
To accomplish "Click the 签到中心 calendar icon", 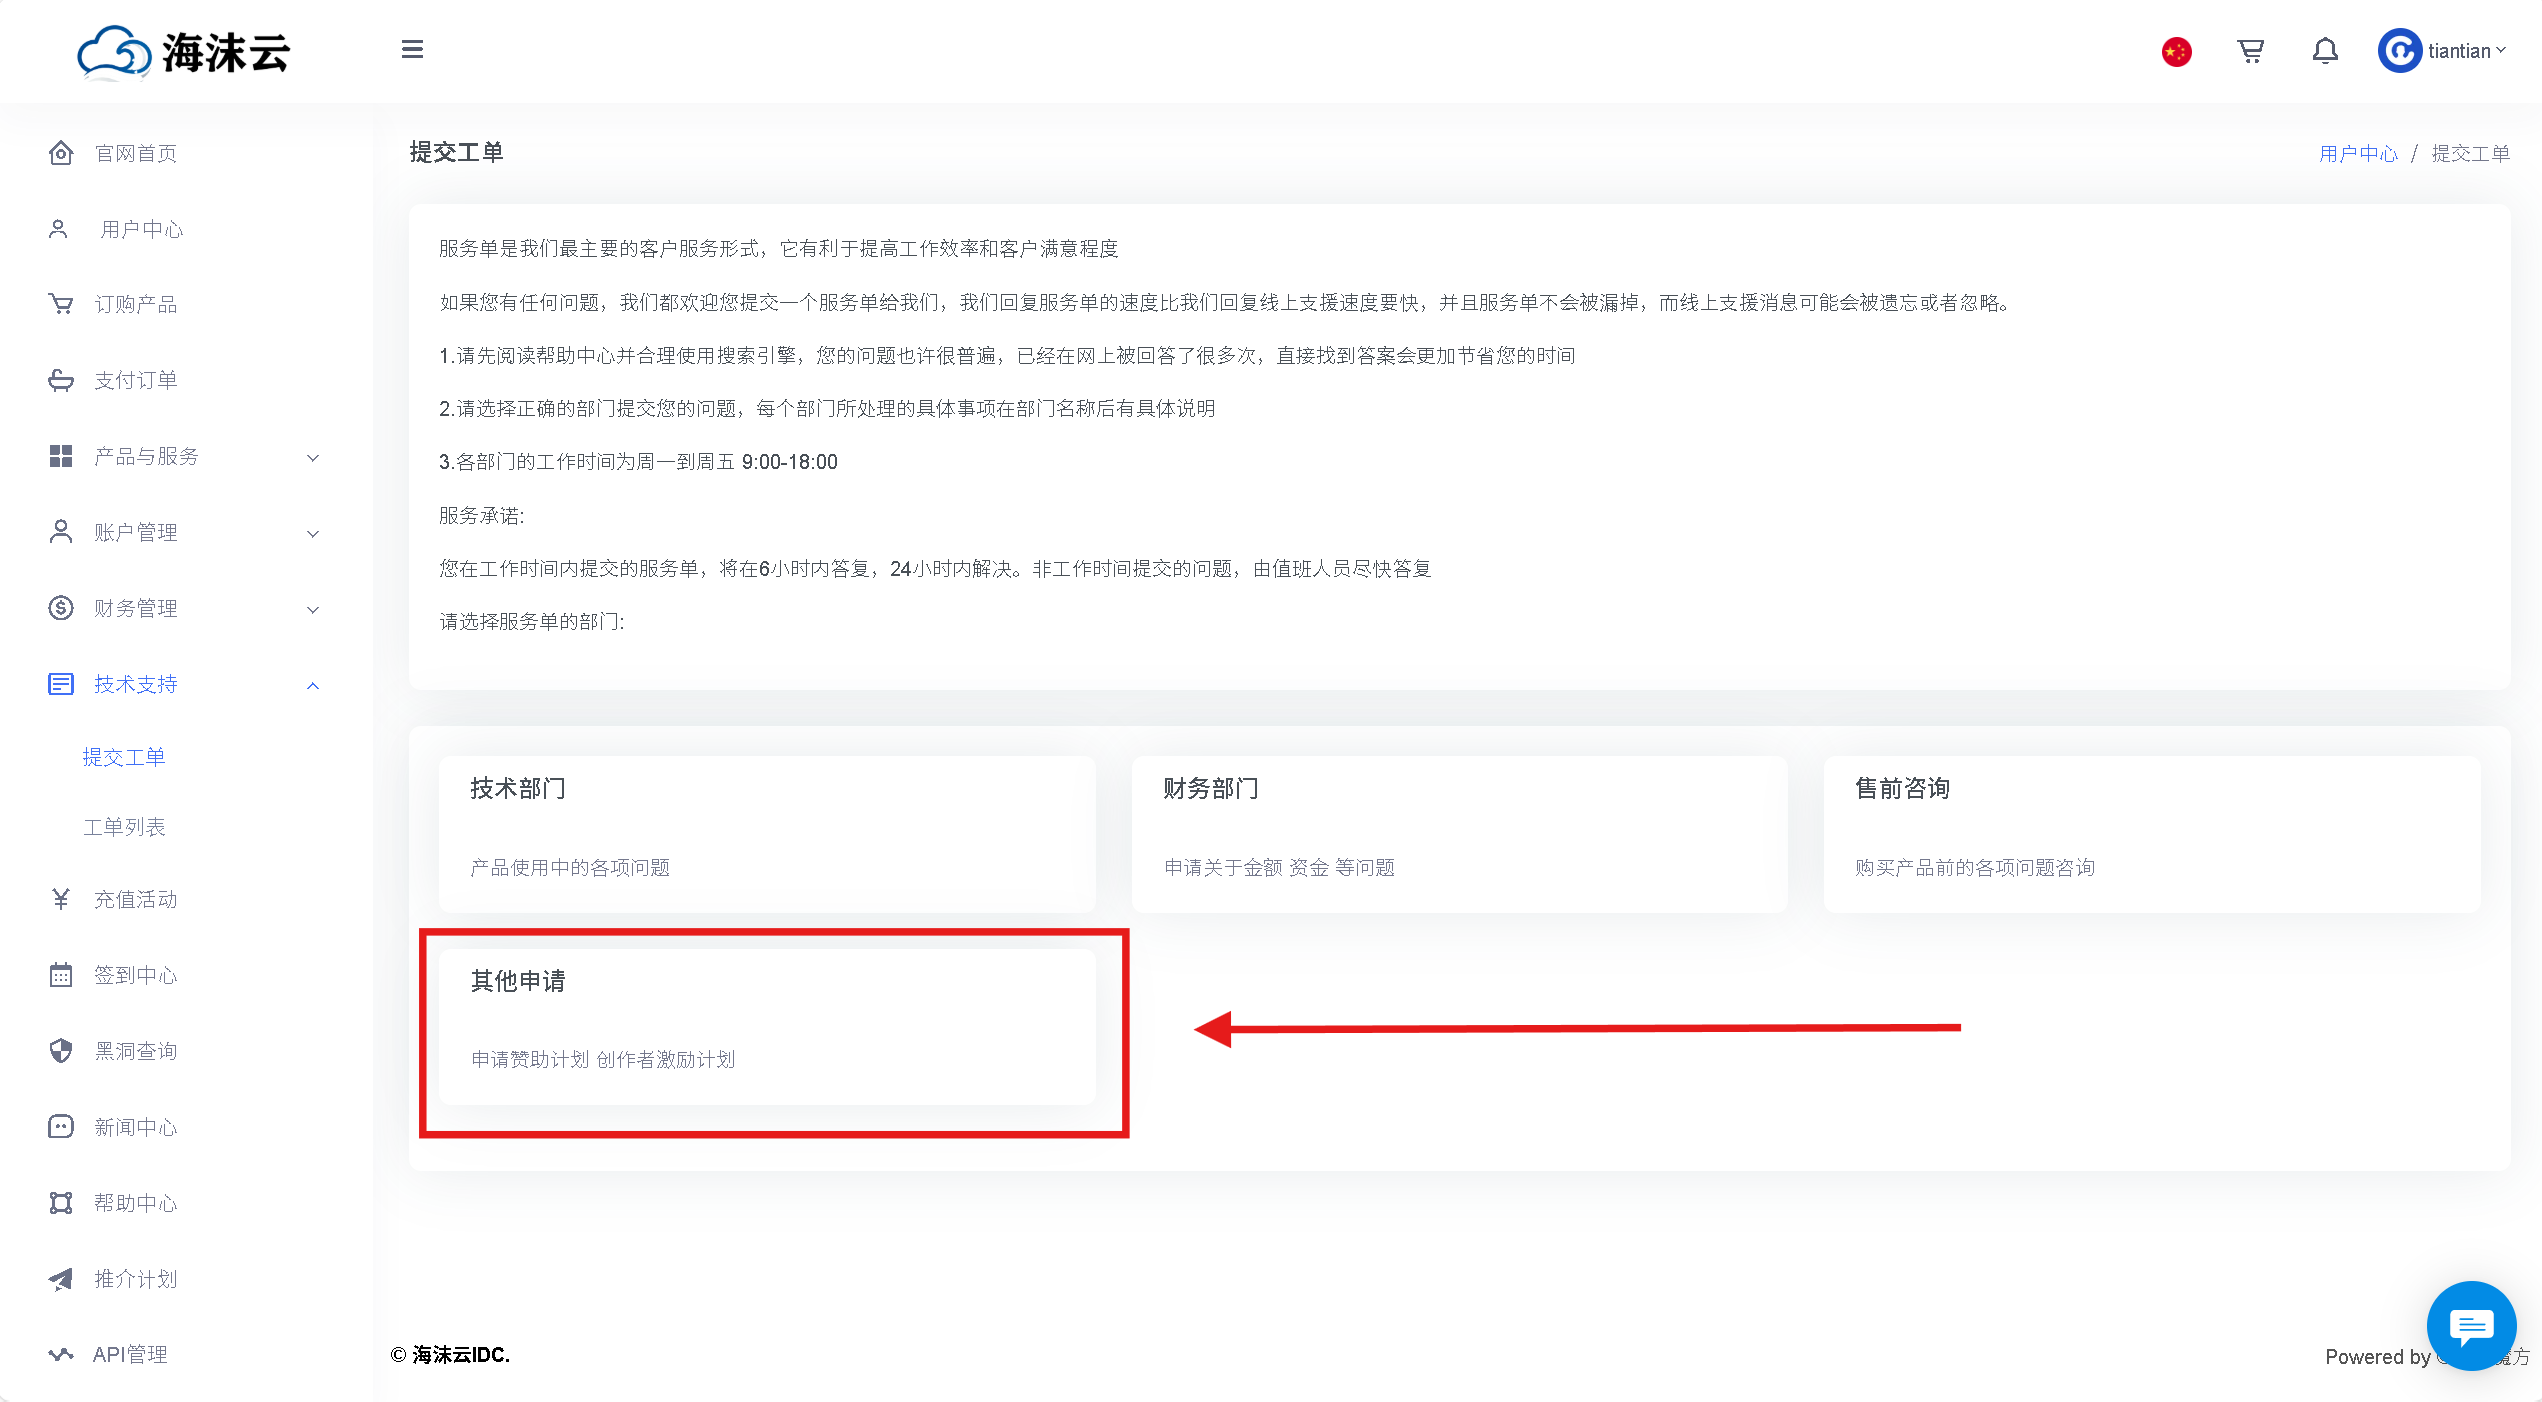I will tap(61, 975).
